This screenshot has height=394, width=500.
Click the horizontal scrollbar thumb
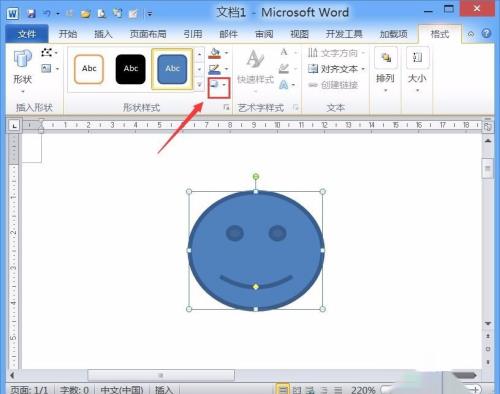pyautogui.click(x=161, y=376)
